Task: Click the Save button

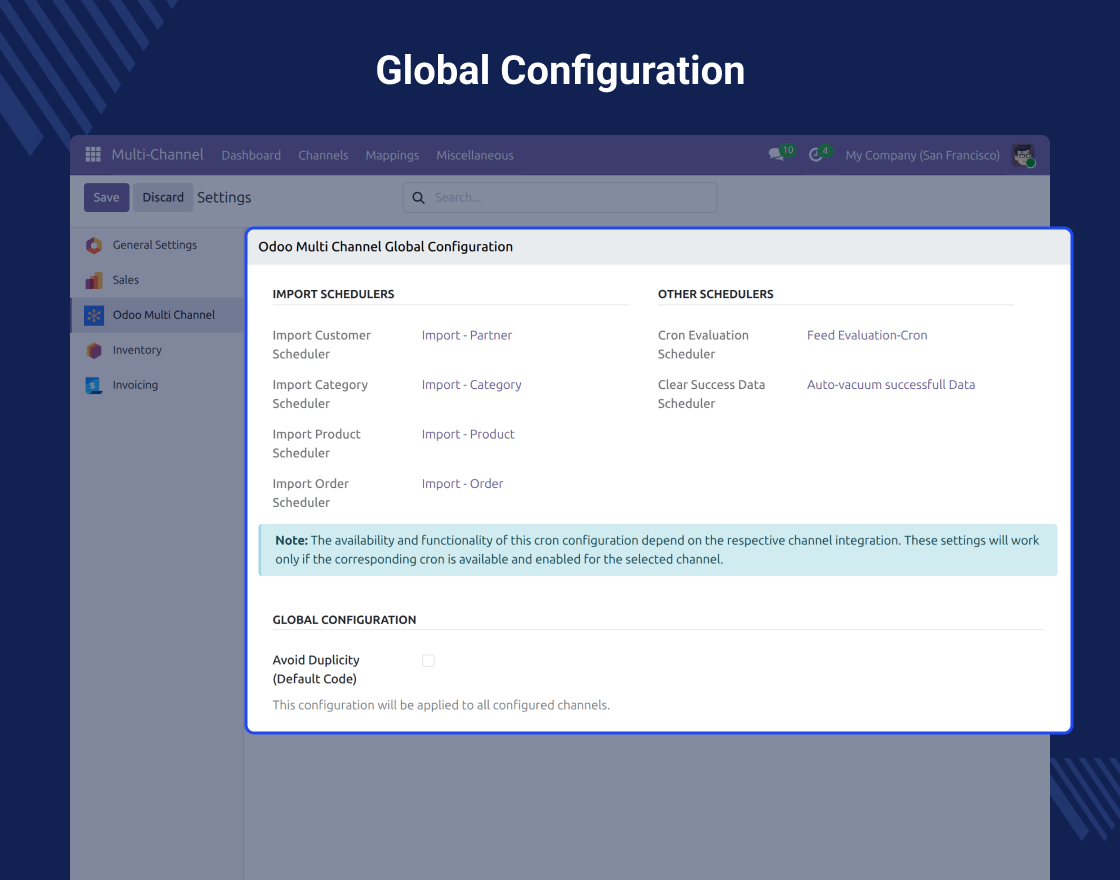Action: point(106,197)
